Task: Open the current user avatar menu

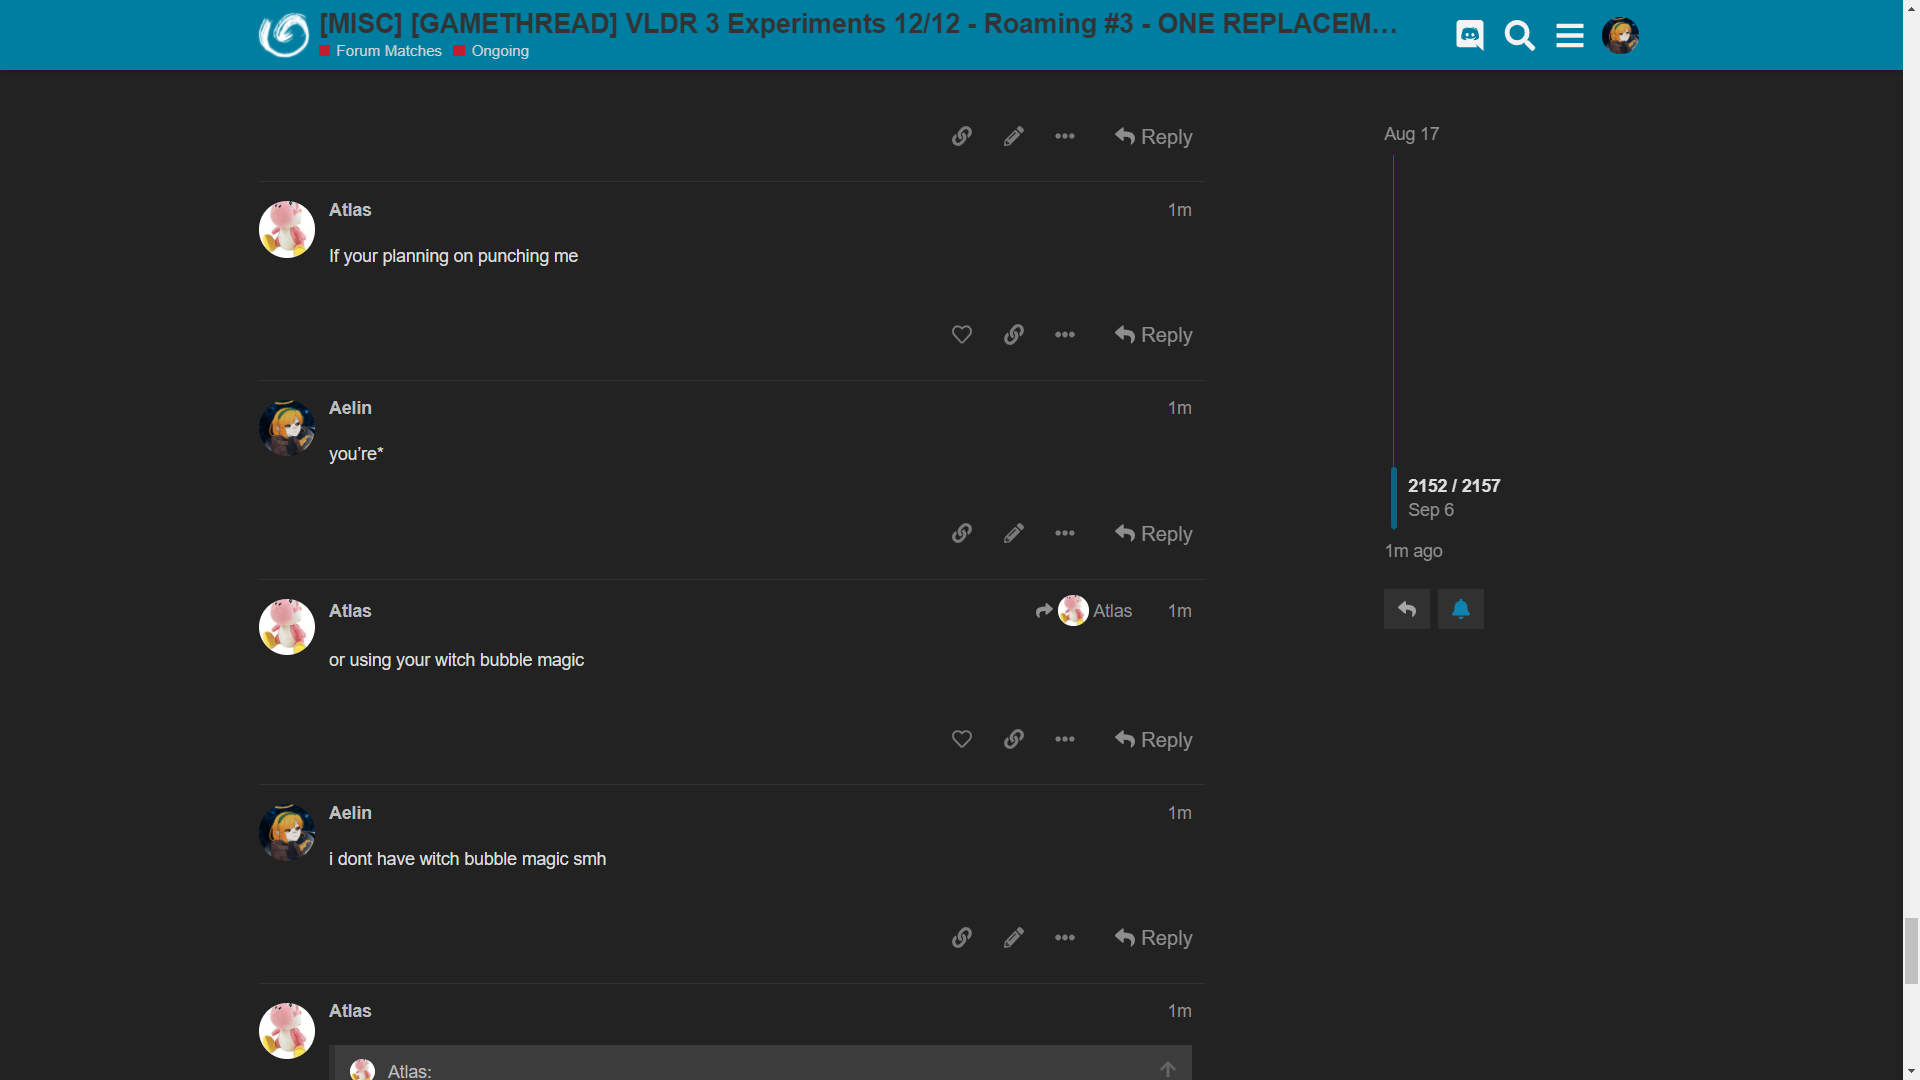Action: point(1620,36)
